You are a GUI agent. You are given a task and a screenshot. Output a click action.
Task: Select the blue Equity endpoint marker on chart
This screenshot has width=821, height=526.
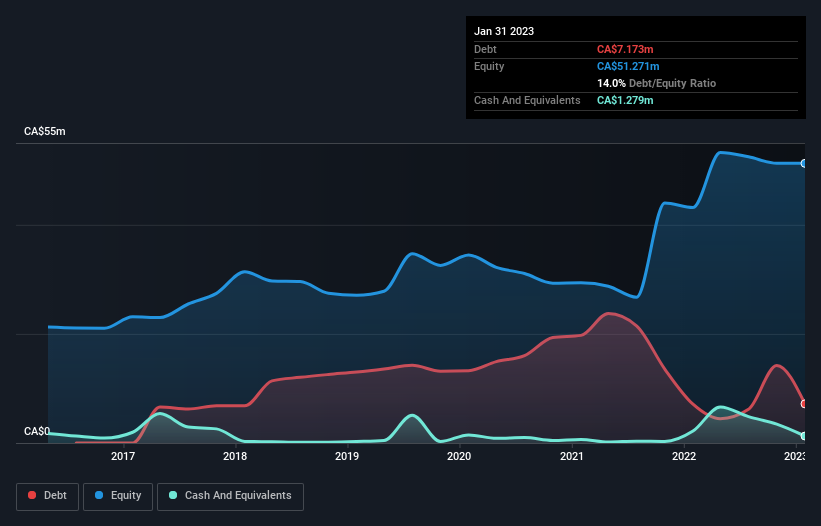click(x=804, y=164)
